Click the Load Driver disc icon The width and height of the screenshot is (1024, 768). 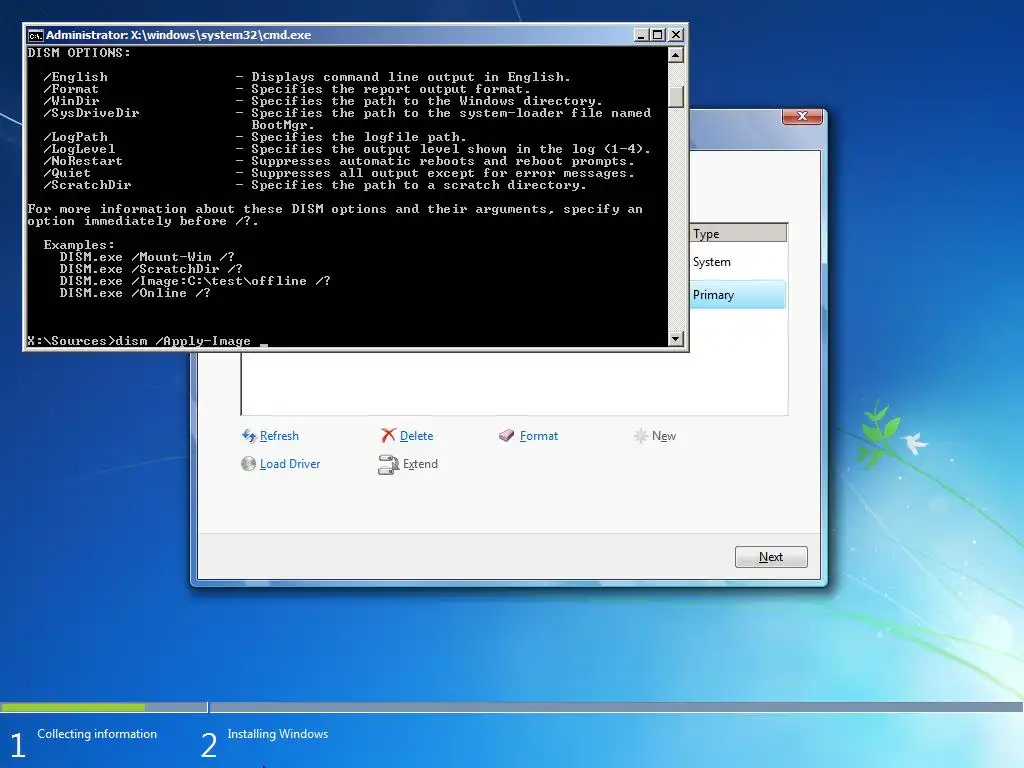(248, 464)
